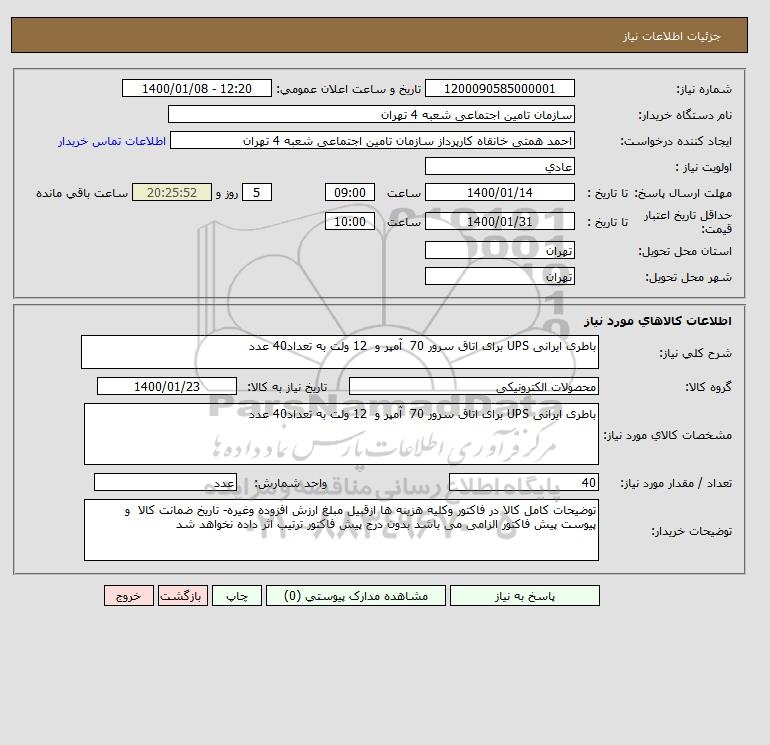
Task: Click the priority field عادي
Action: pyautogui.click(x=499, y=166)
